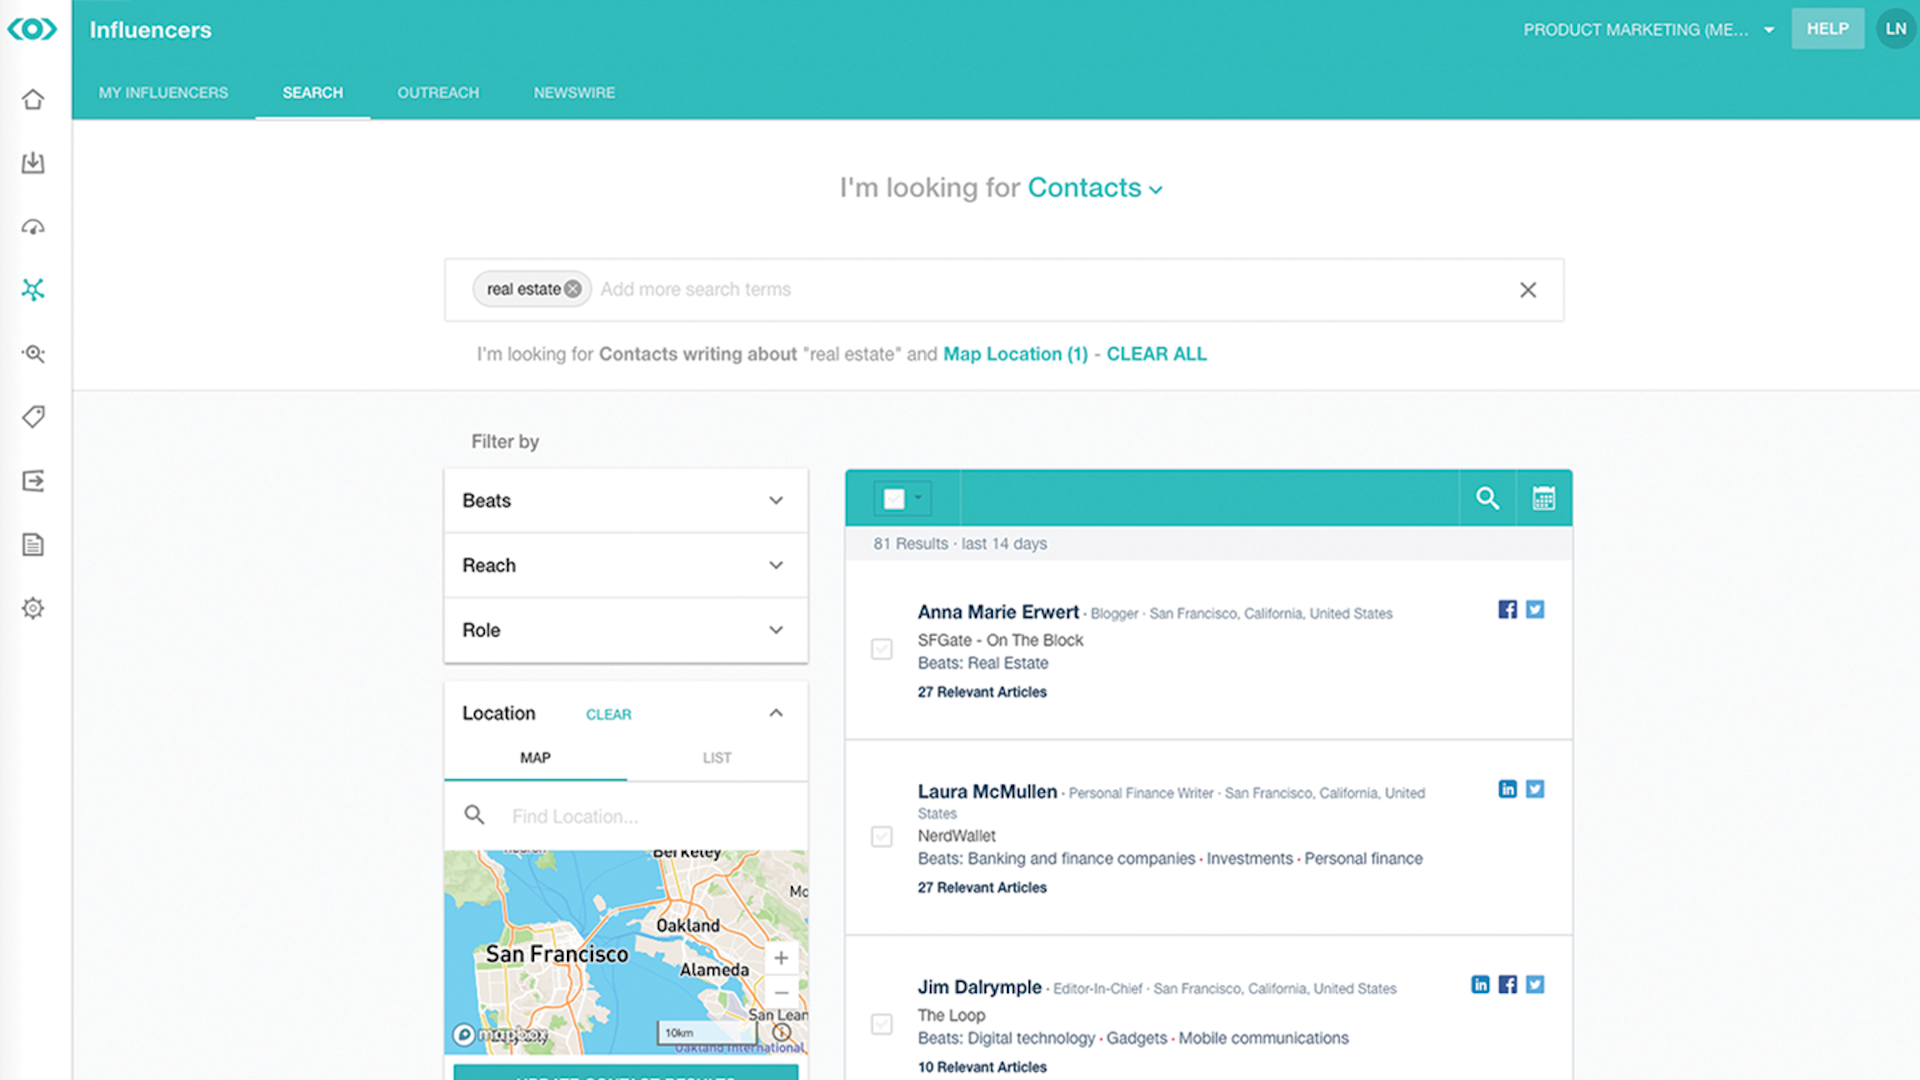Switch to the Outreach tab
This screenshot has width=1920, height=1080.
click(438, 92)
